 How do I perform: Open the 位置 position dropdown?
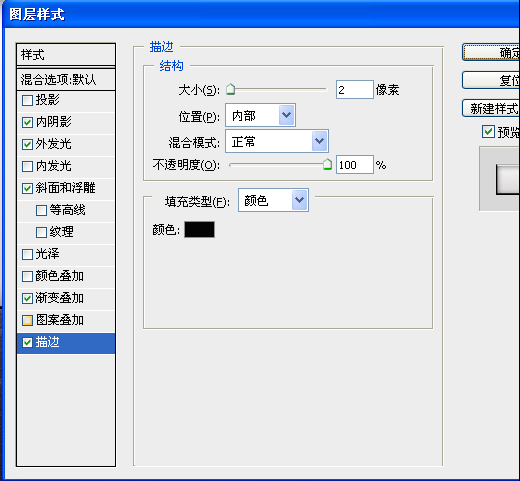pyautogui.click(x=260, y=115)
